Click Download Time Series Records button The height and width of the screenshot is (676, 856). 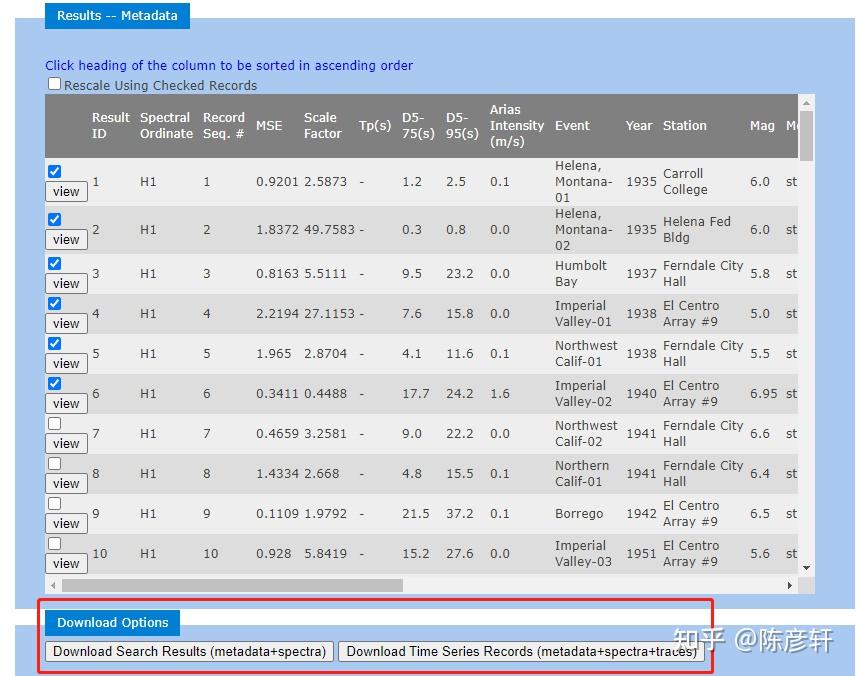(x=522, y=651)
